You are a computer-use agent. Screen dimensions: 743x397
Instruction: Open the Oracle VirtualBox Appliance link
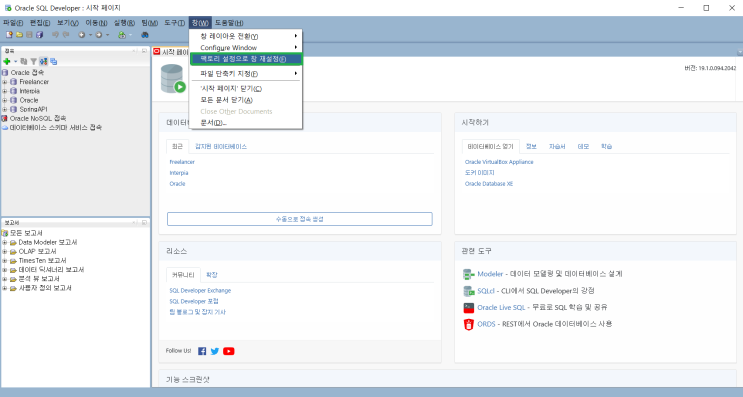click(x=499, y=162)
